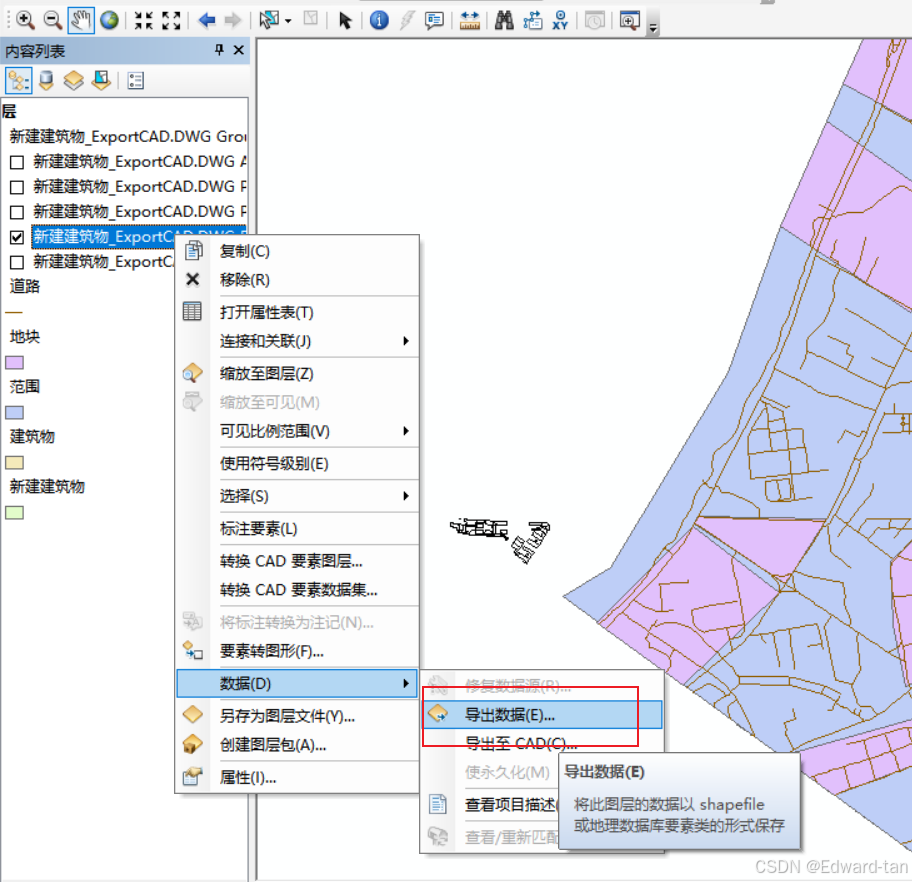This screenshot has height=882, width=912.
Task: Select the 道路 layer
Action: 25,286
